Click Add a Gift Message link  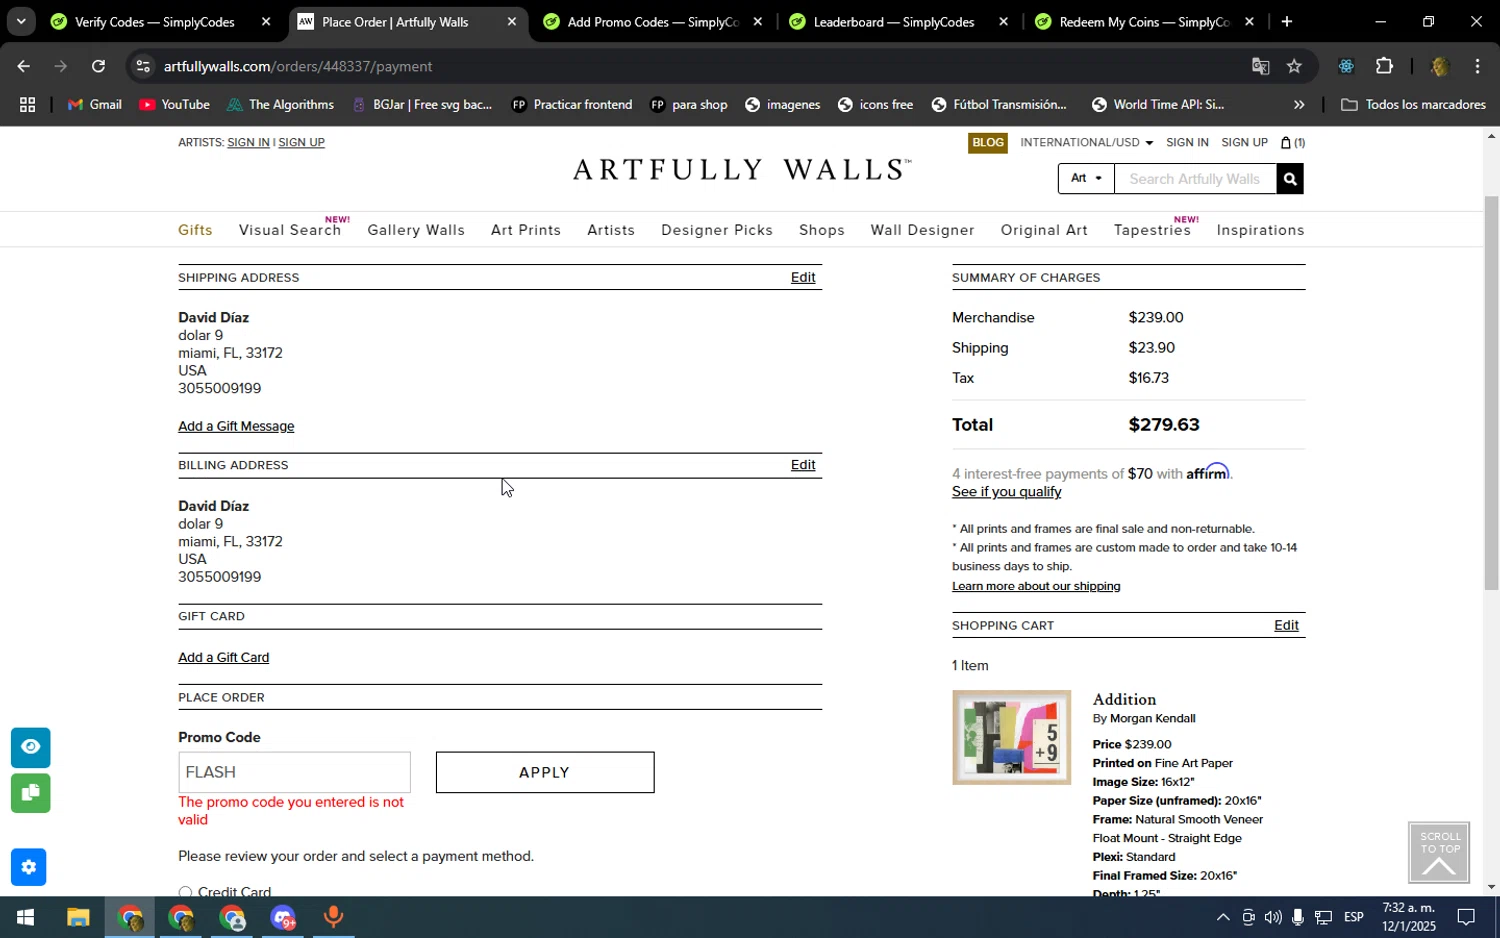236,427
